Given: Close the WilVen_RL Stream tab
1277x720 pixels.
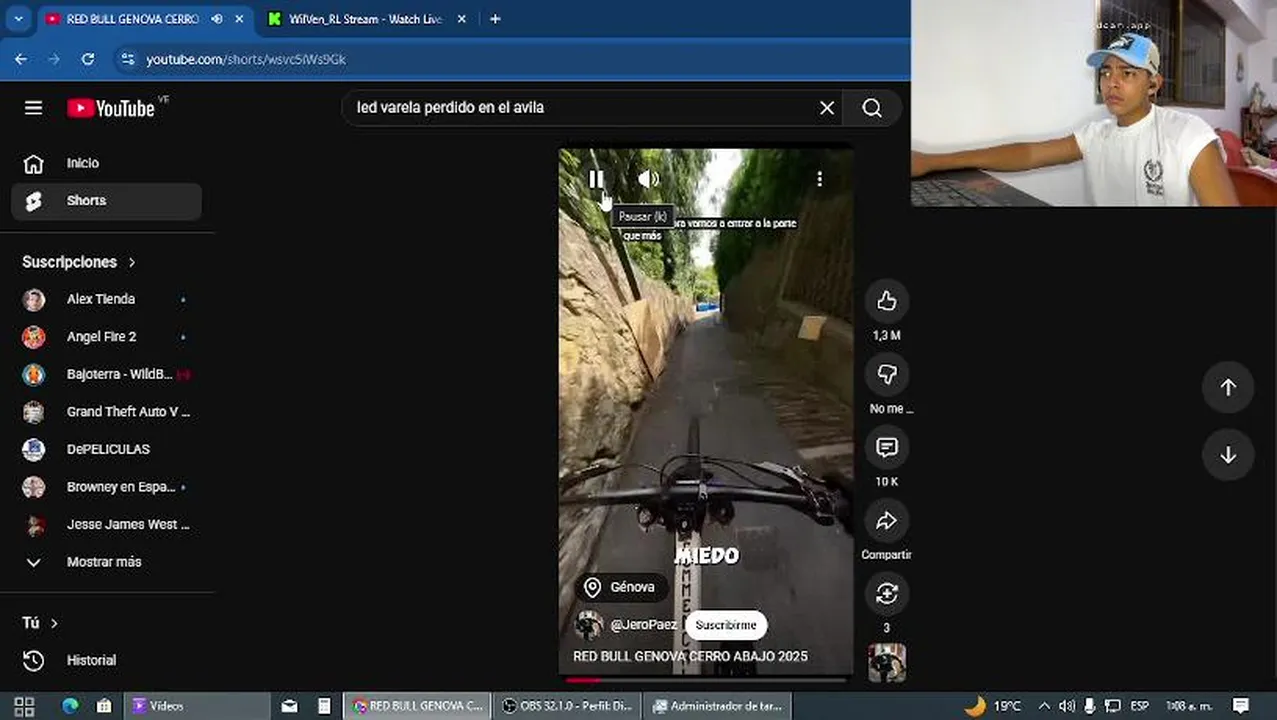Looking at the screenshot, I should click(x=461, y=19).
